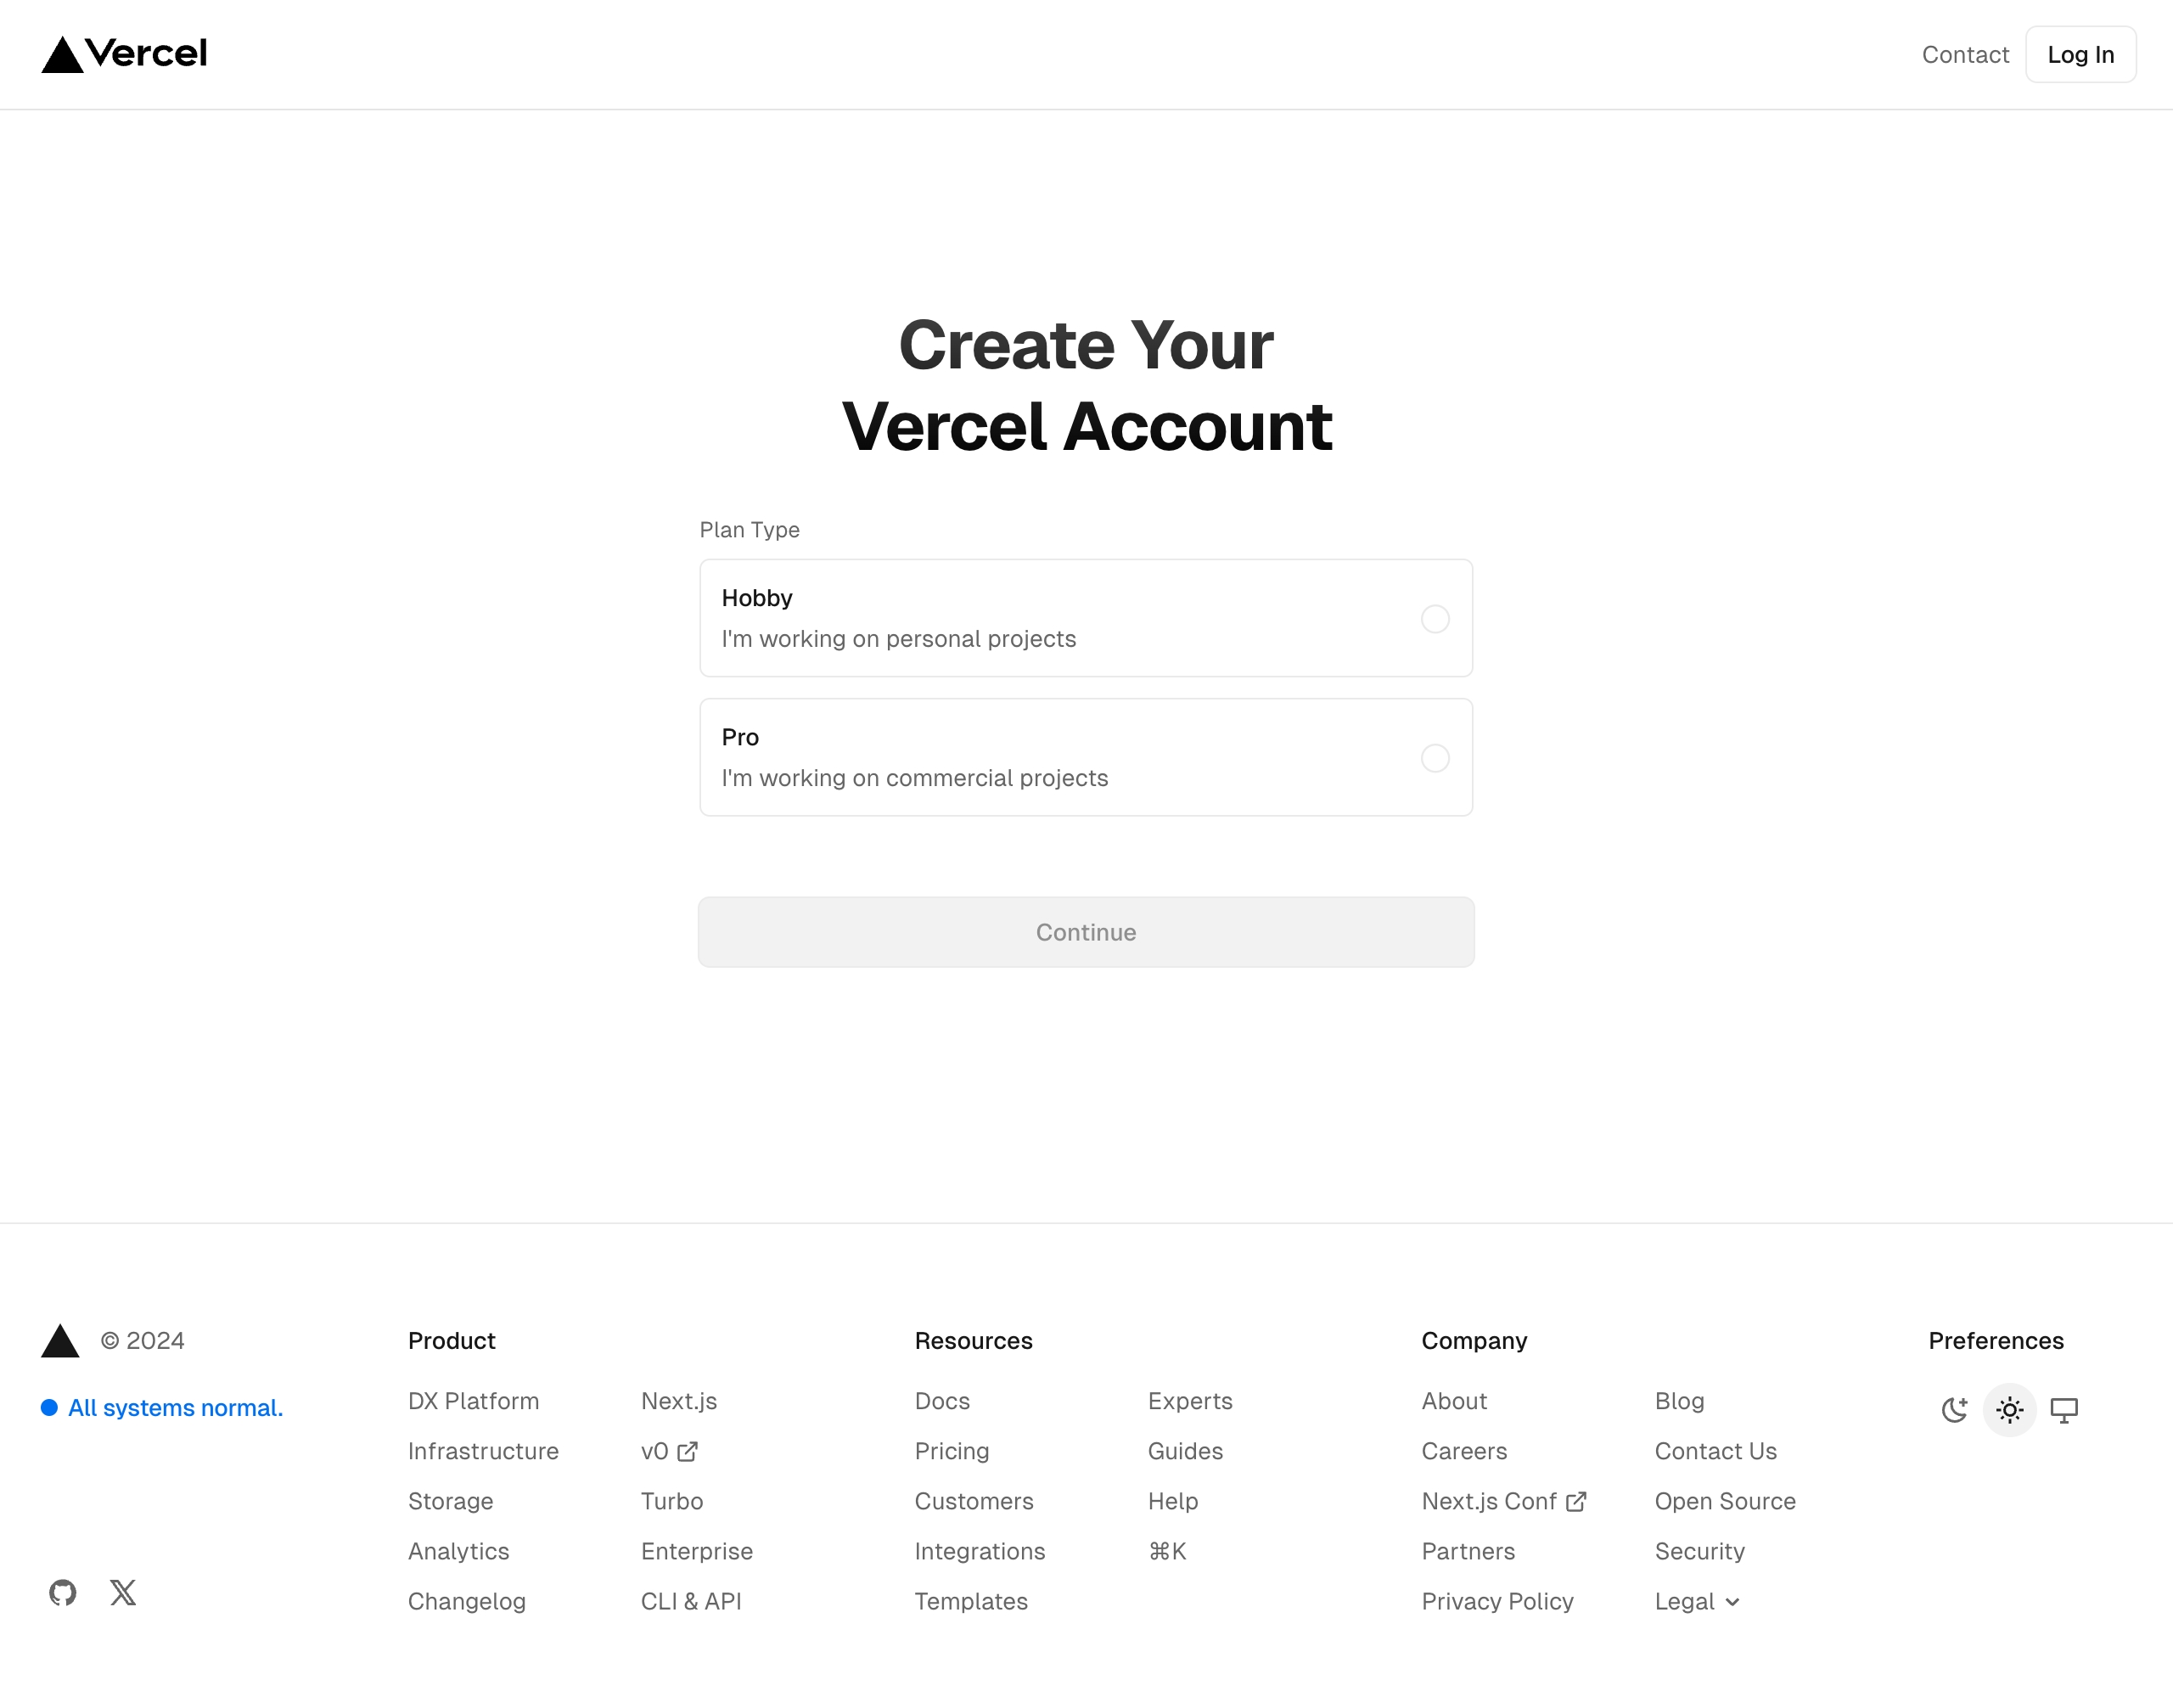The image size is (2173, 1708).
Task: Open the Changelog footer link
Action: (x=466, y=1601)
